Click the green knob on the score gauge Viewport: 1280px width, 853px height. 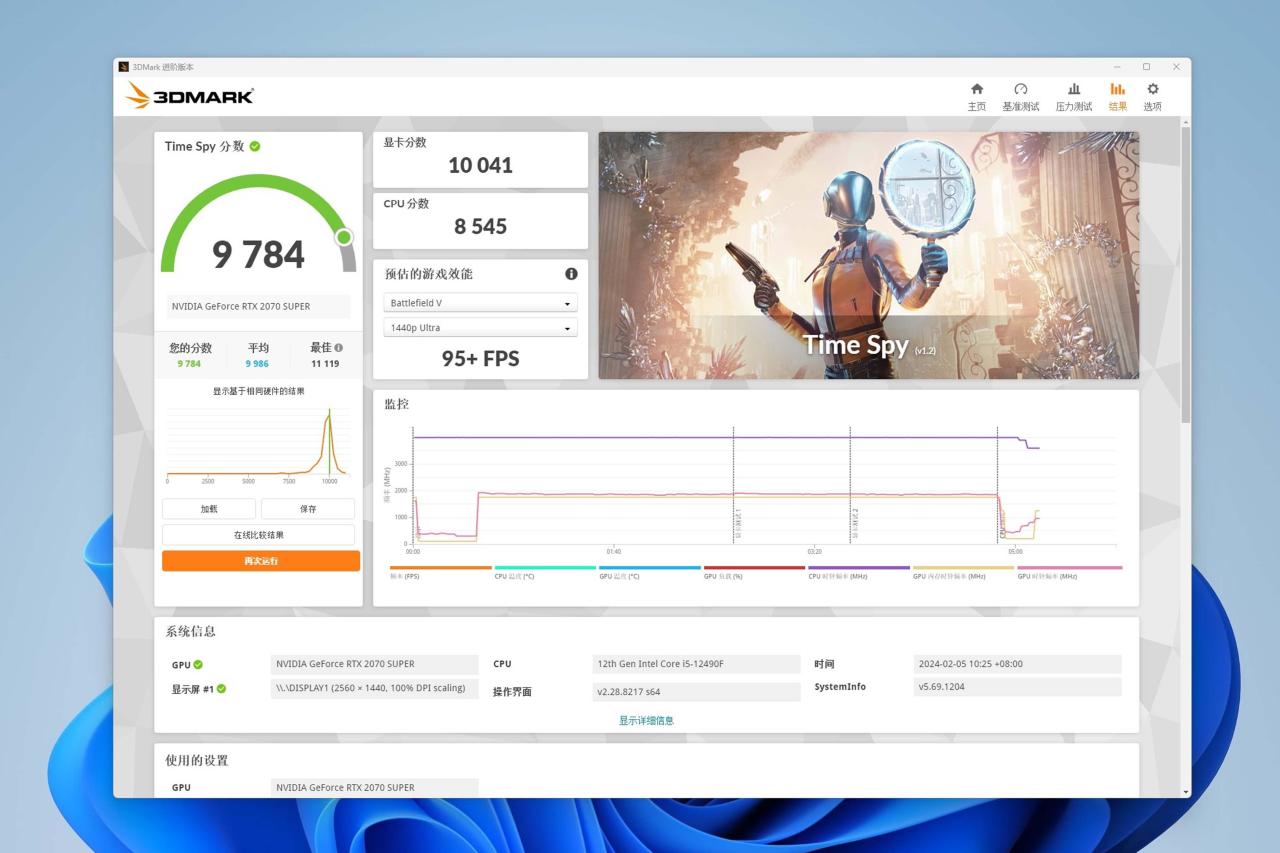(344, 237)
